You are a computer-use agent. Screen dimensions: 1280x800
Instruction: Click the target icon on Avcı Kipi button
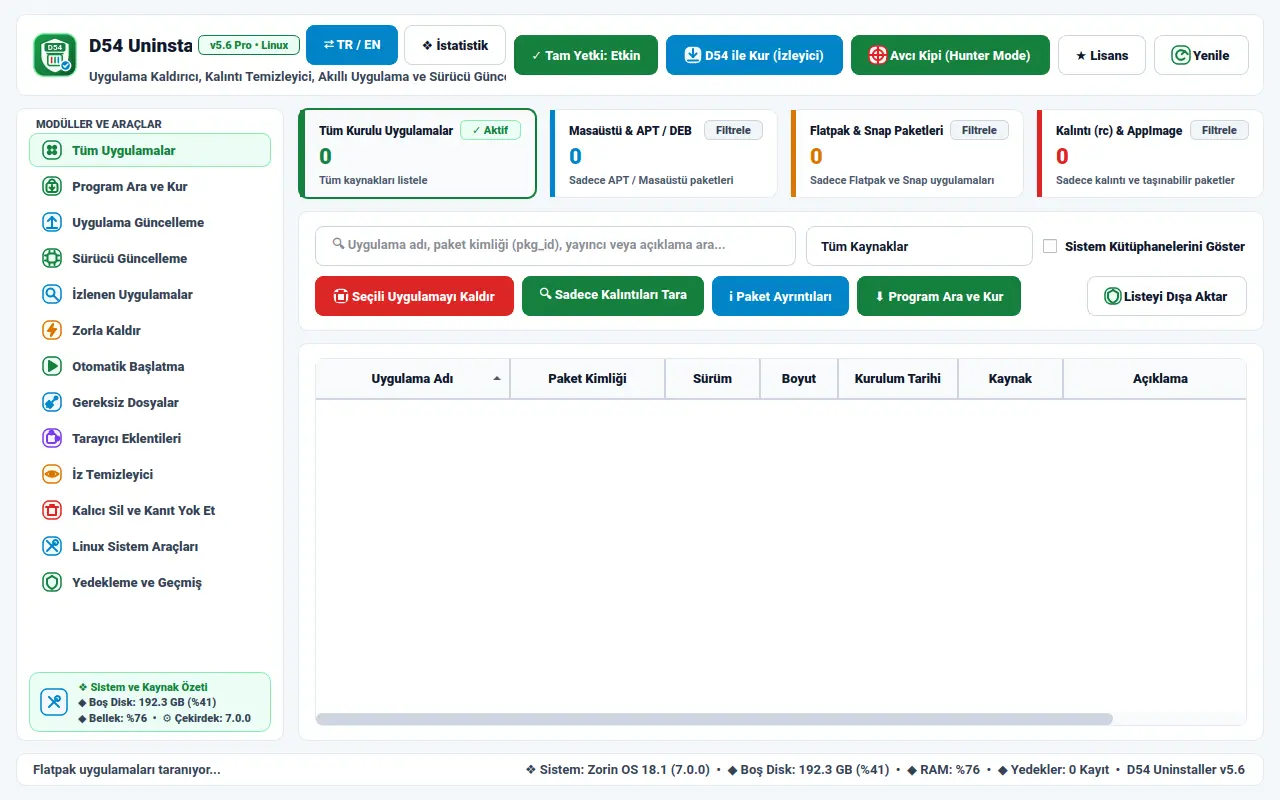coord(878,55)
